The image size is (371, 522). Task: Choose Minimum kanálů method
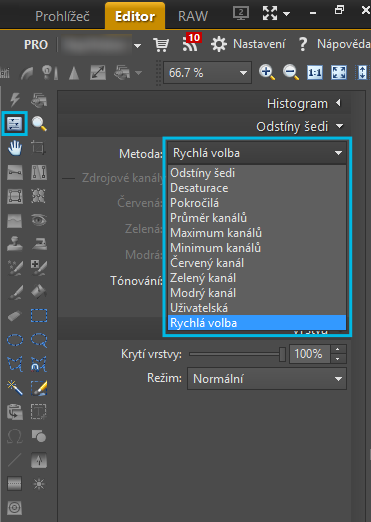click(257, 248)
